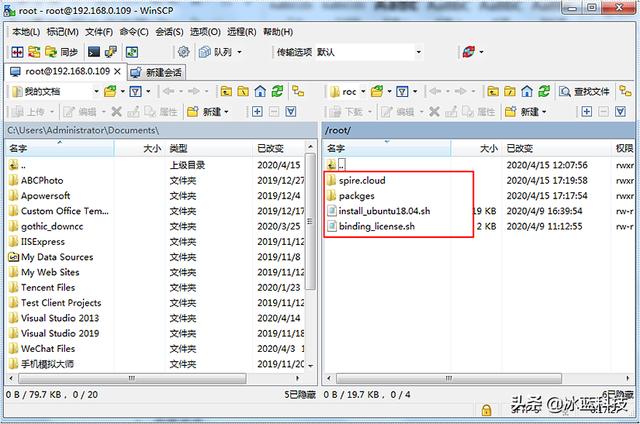Go to local root directory icon
The height and width of the screenshot is (424, 640).
pos(243,91)
